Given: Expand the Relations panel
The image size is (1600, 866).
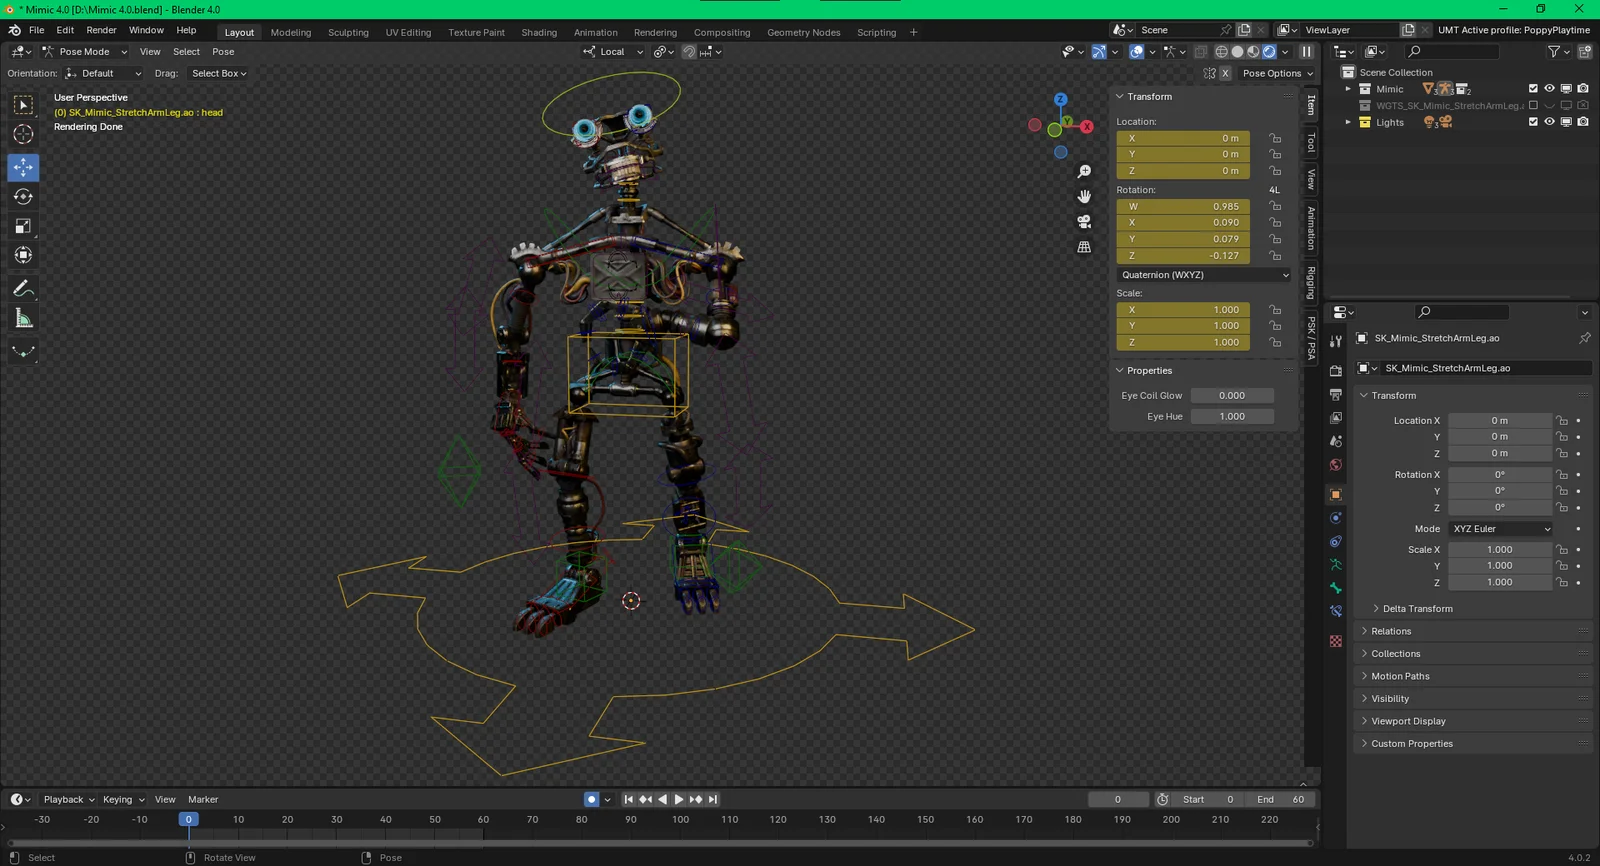Looking at the screenshot, I should [1391, 631].
